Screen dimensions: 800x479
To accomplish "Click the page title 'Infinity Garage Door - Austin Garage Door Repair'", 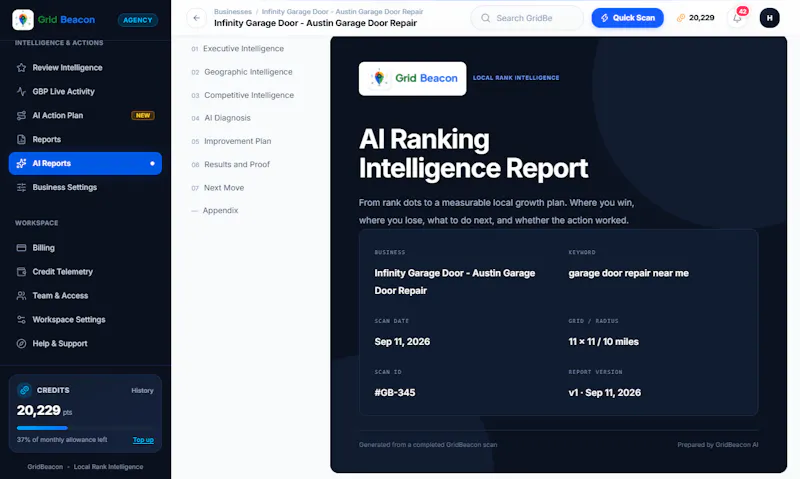I will (x=315, y=23).
